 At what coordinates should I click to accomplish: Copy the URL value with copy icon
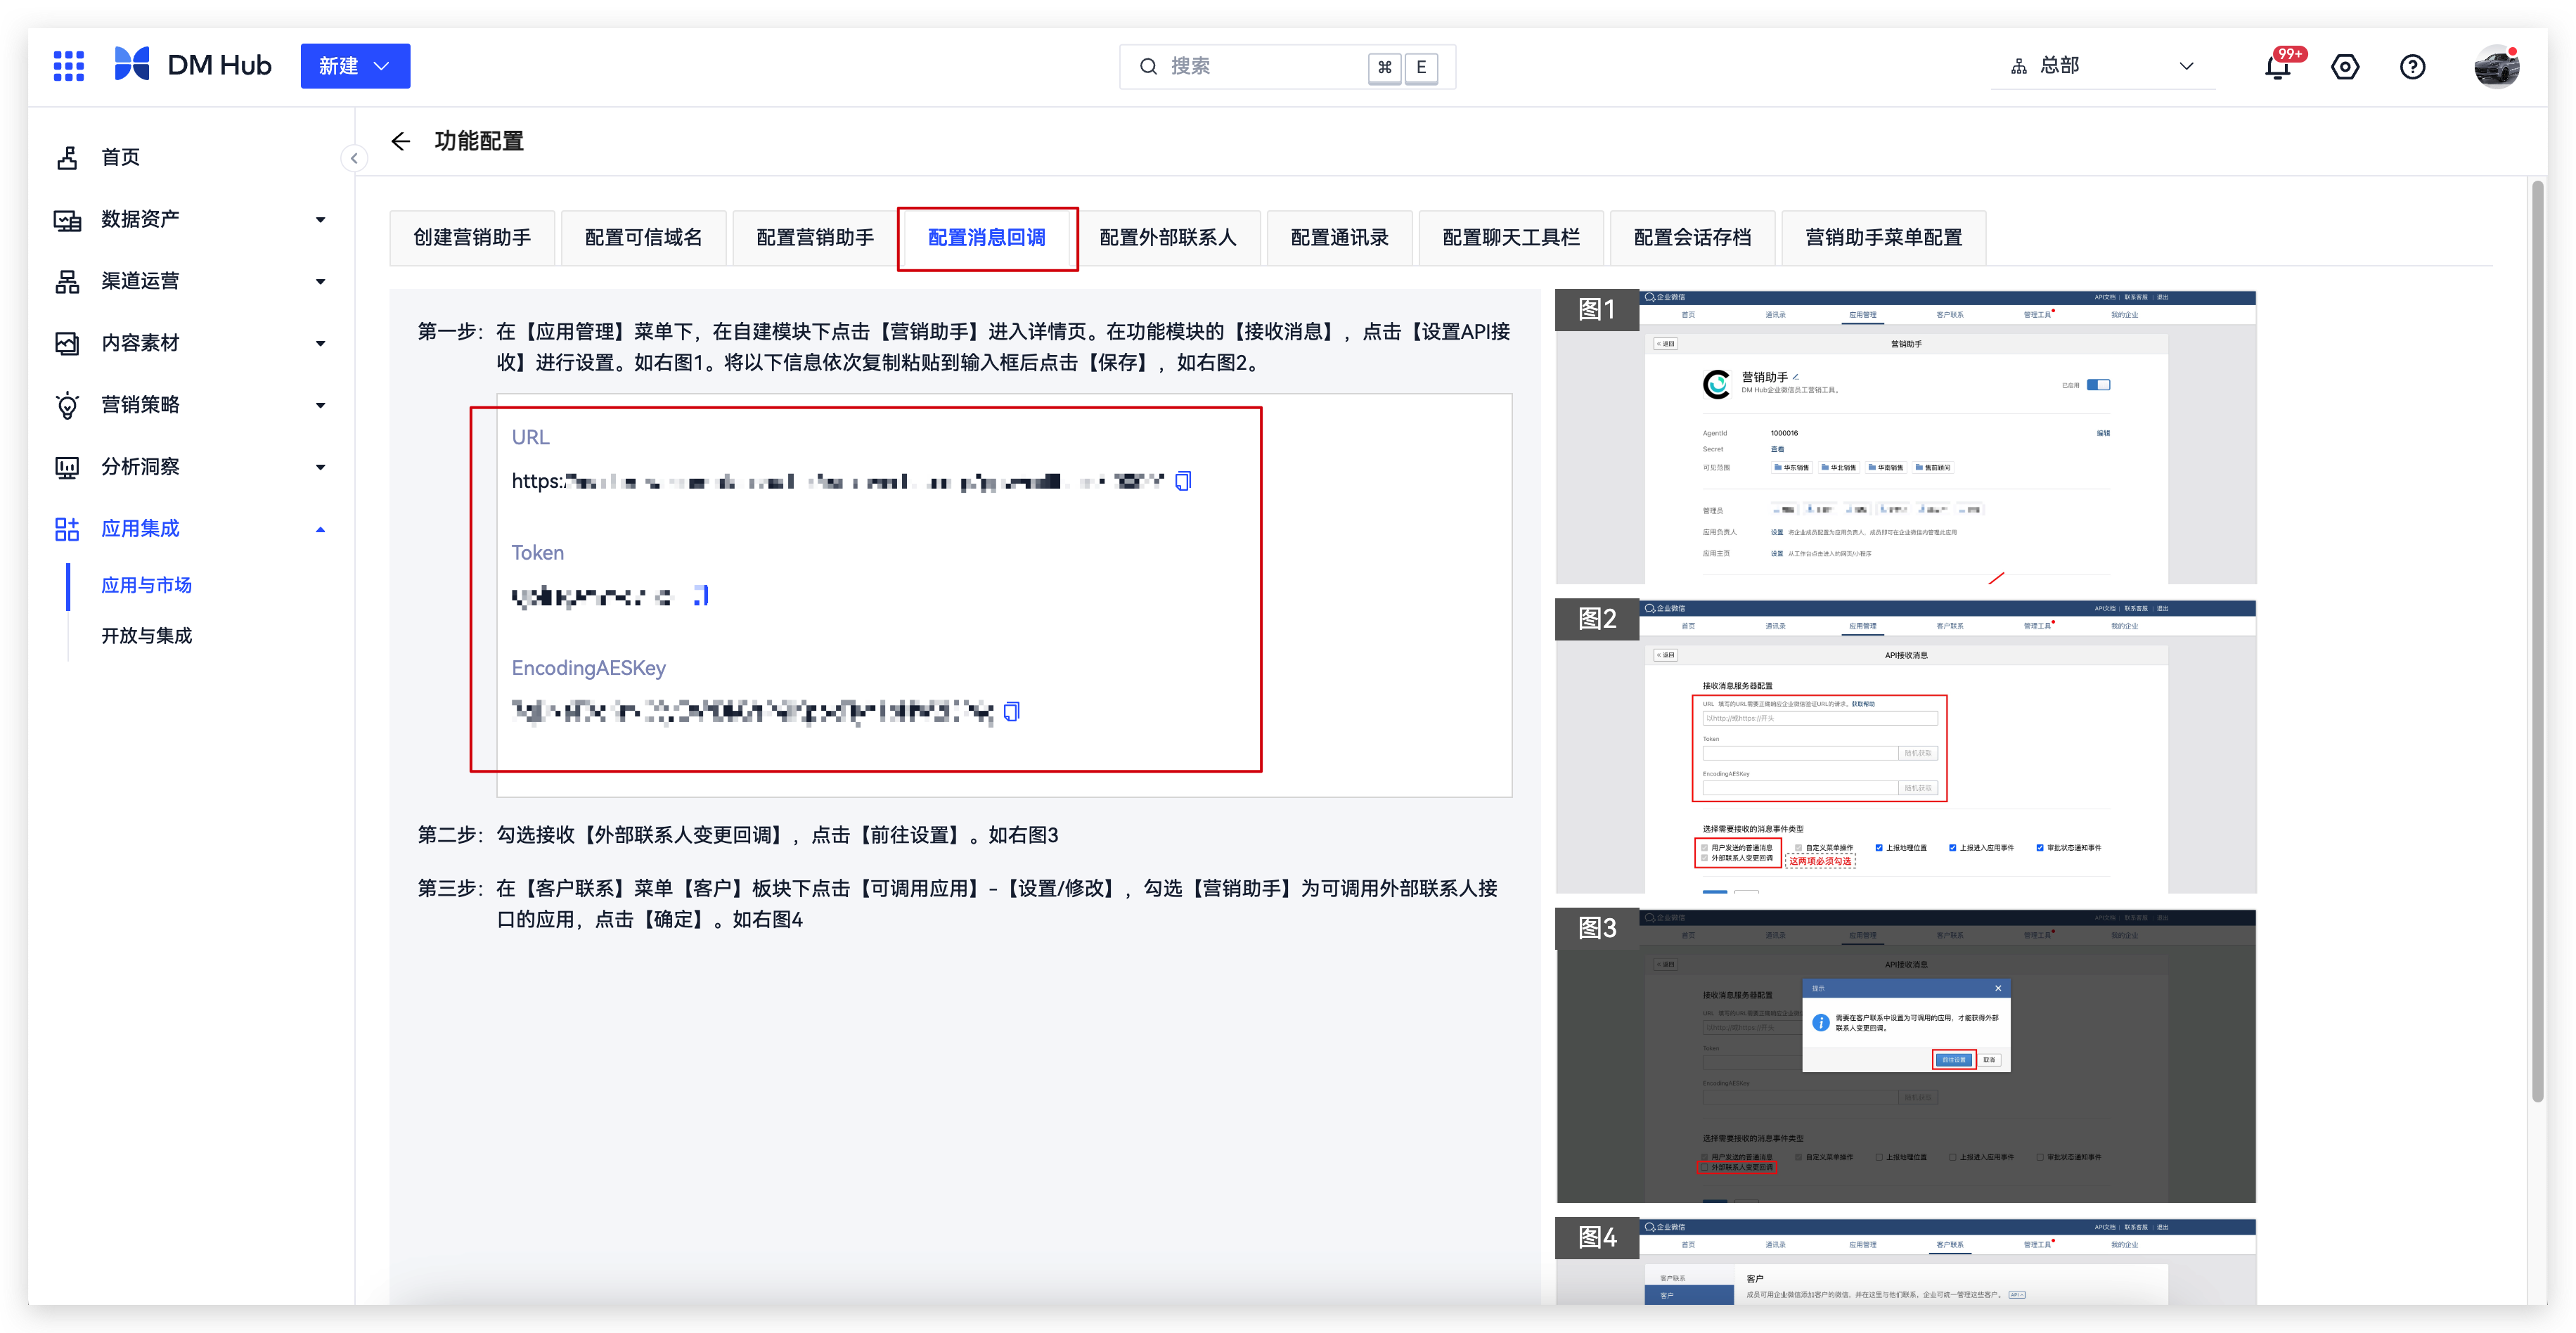[x=1183, y=481]
